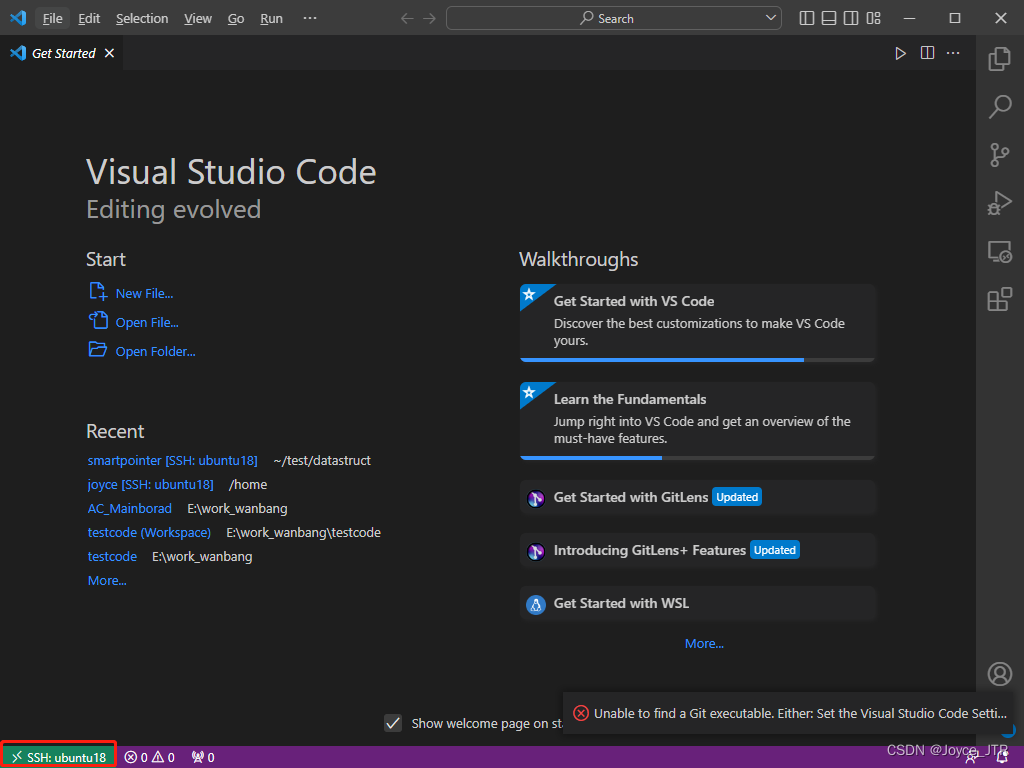Disable Show welcome page on startup
1024x768 pixels.
(393, 723)
